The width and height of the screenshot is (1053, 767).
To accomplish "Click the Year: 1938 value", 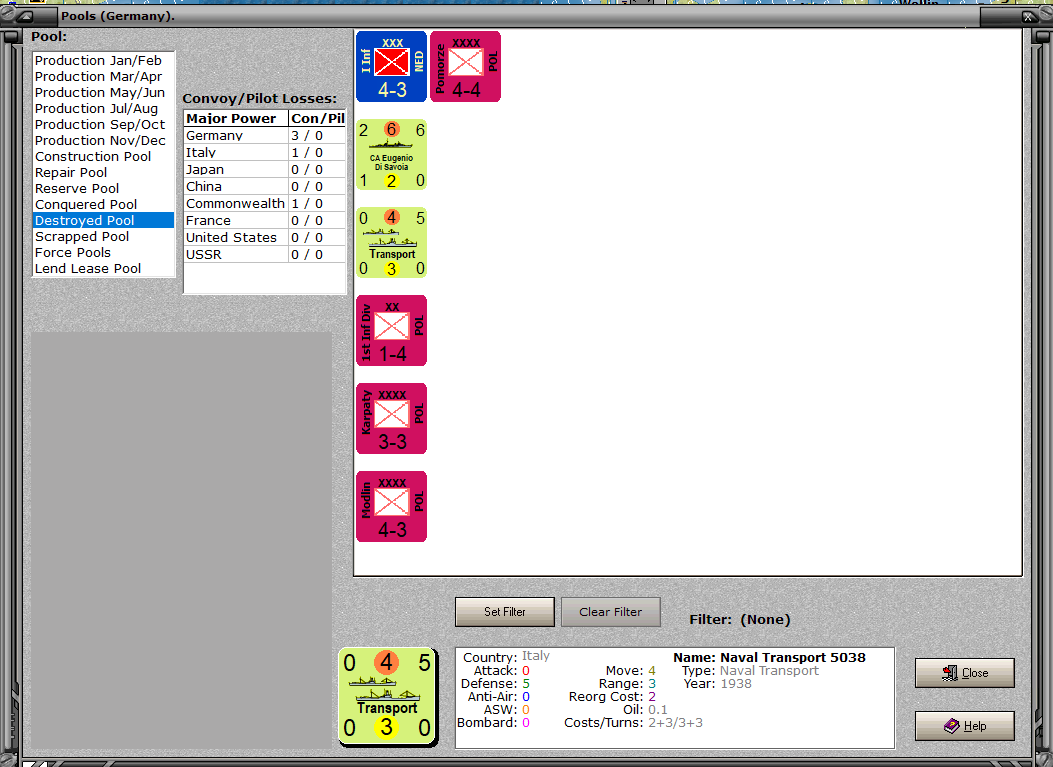I will click(x=736, y=684).
